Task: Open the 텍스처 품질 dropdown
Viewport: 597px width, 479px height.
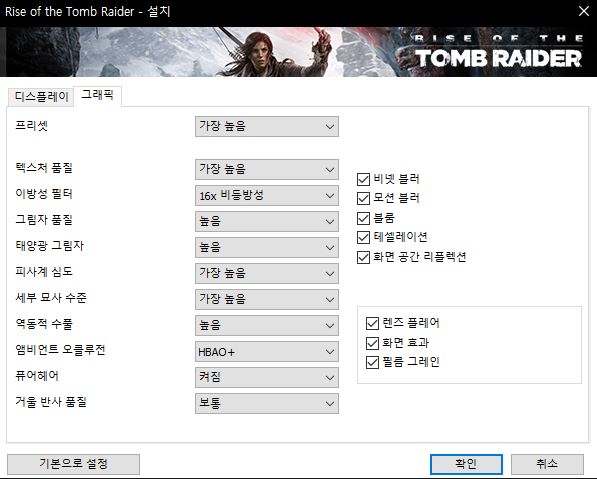Action: click(267, 169)
